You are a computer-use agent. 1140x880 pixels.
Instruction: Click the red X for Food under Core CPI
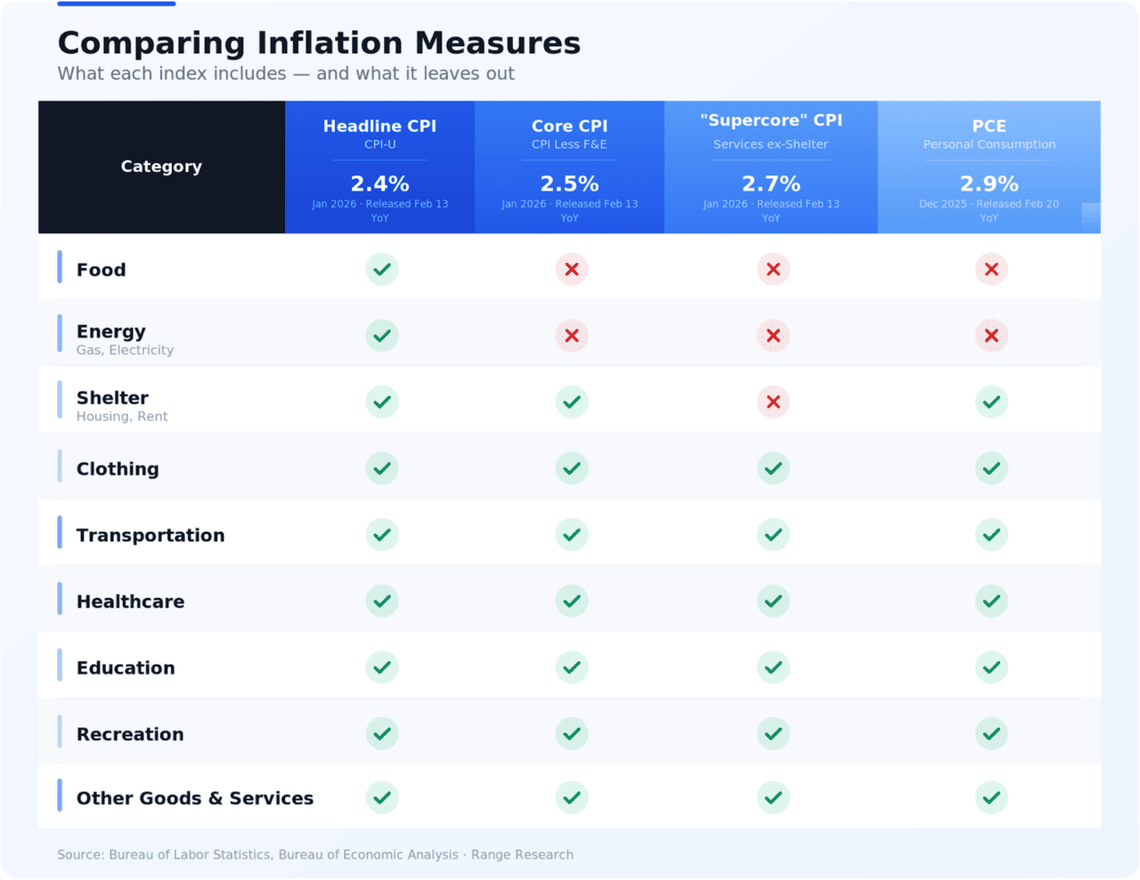[572, 269]
